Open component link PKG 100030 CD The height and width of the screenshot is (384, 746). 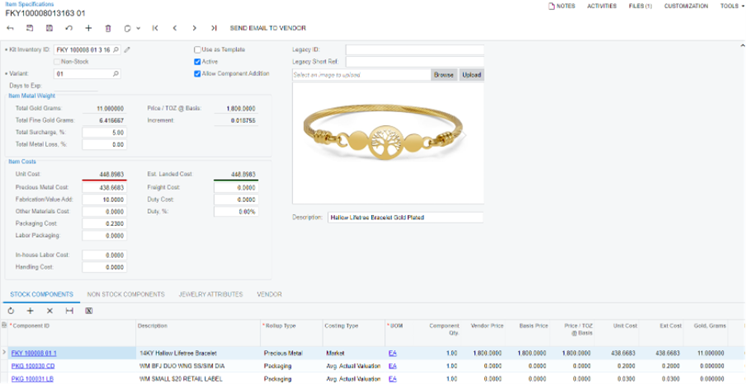click(33, 366)
